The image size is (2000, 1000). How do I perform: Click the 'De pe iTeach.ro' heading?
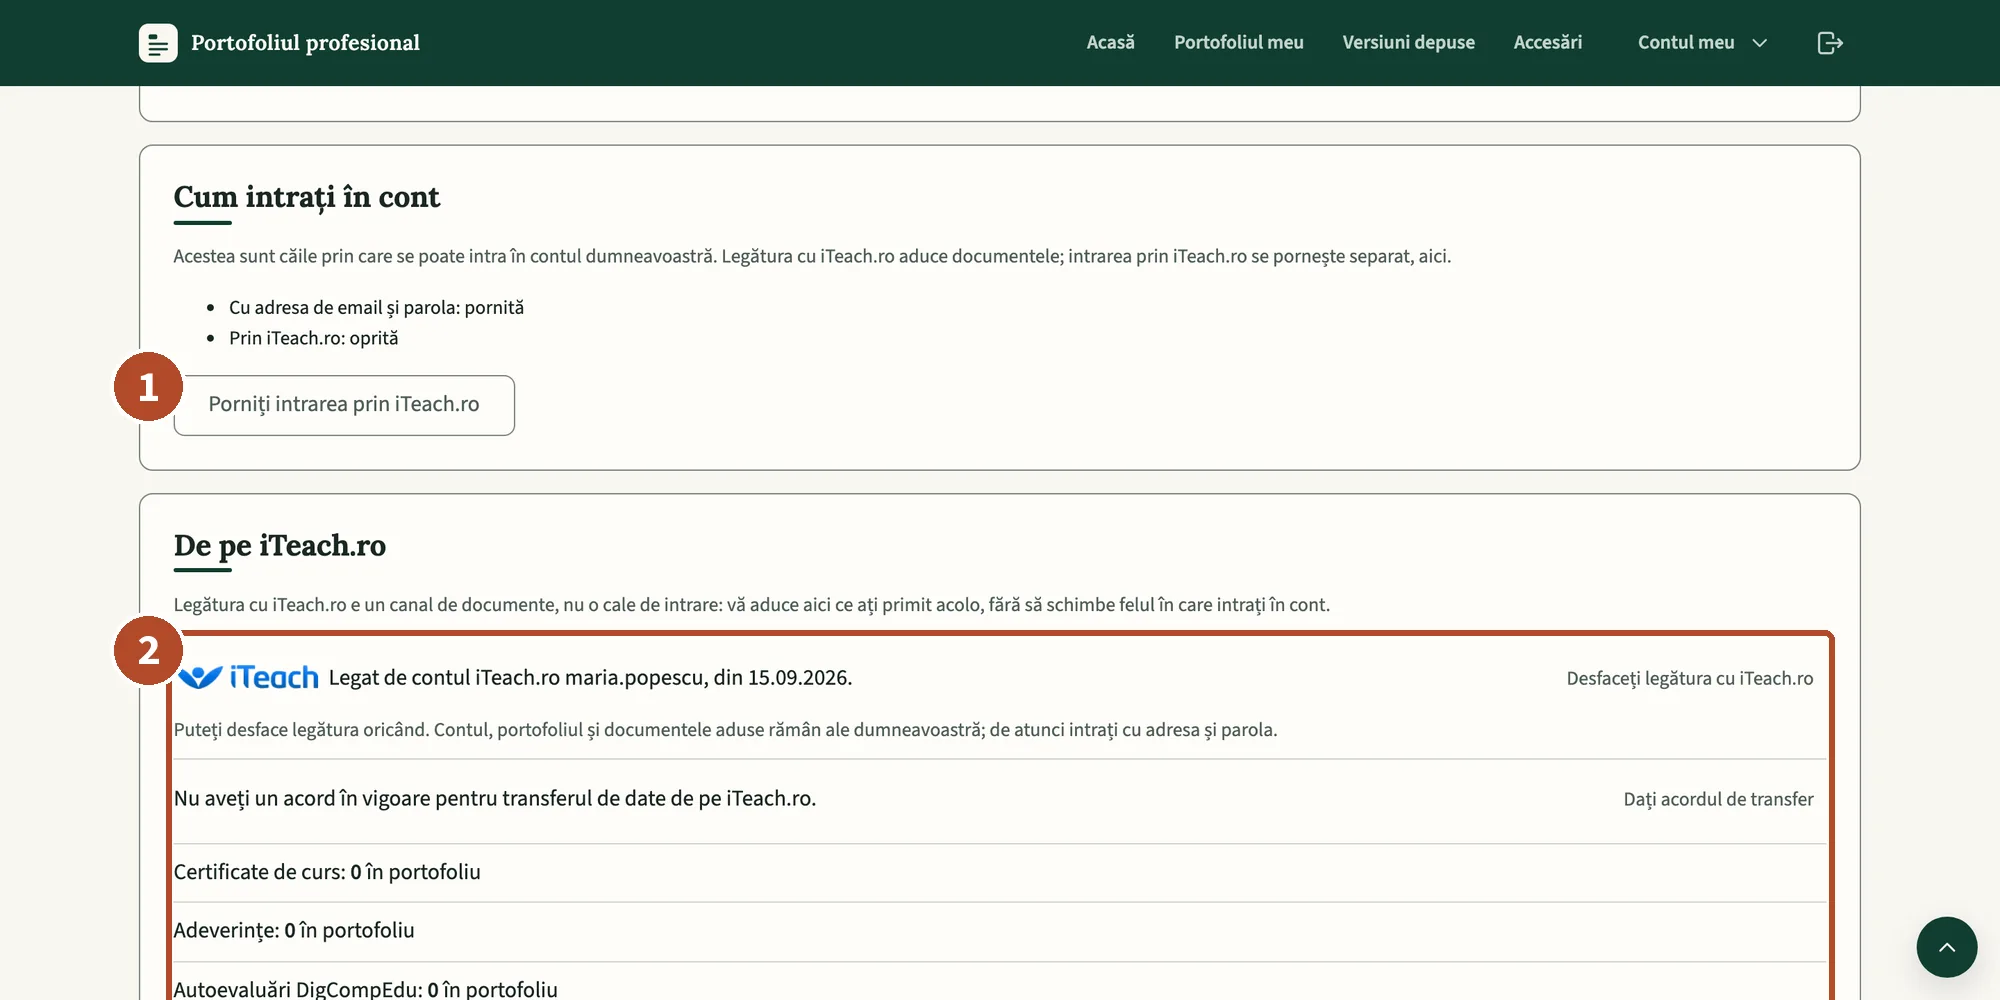click(280, 546)
